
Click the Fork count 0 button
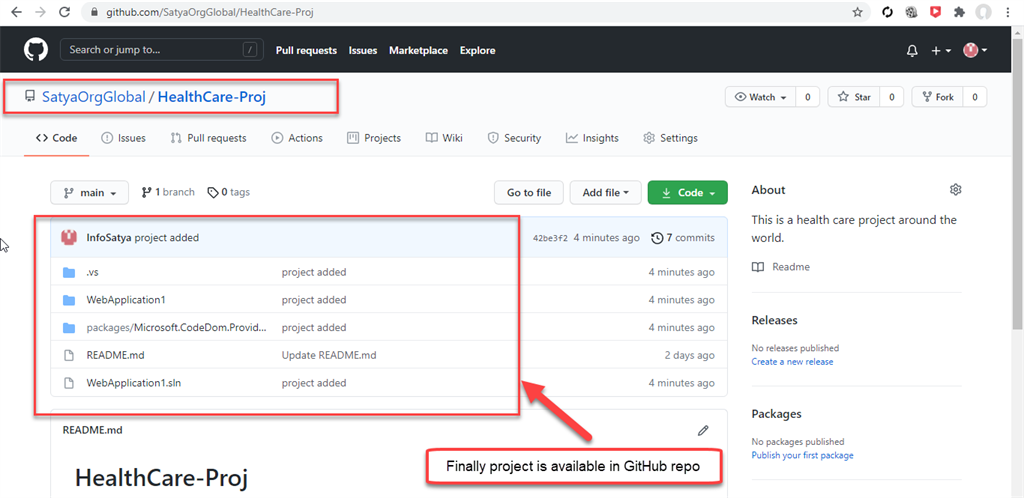(975, 97)
